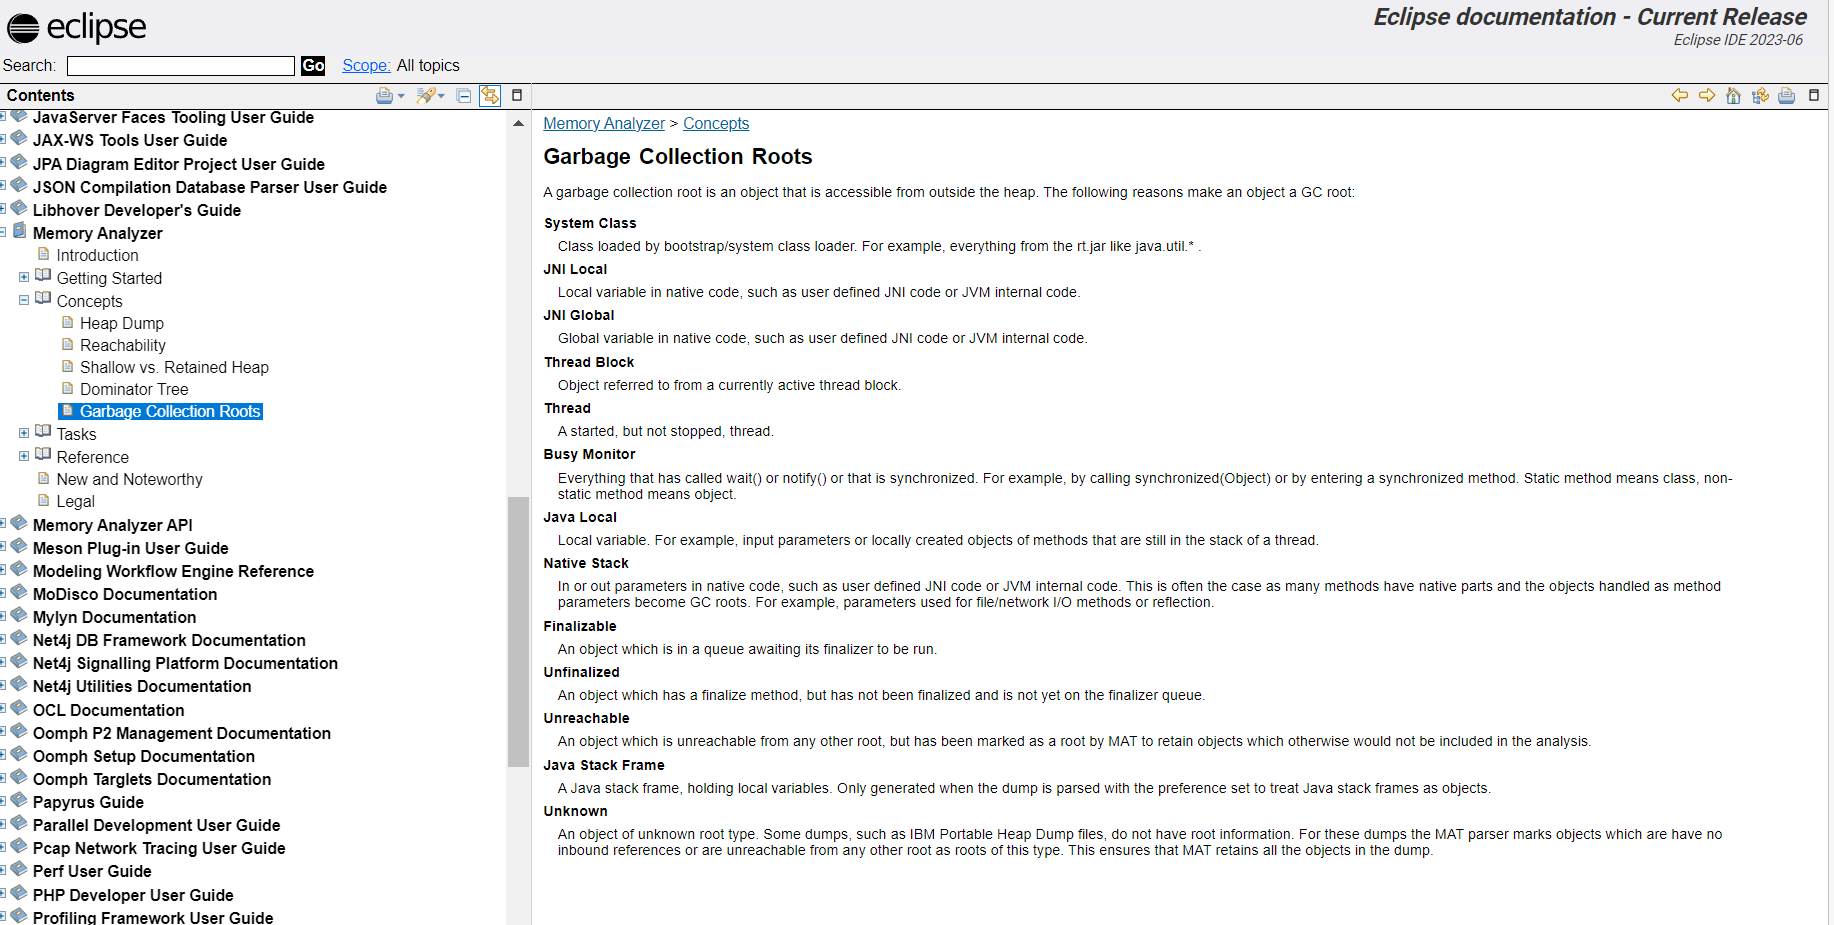Click the print topics icon in Contents
The width and height of the screenshot is (1834, 925).
click(384, 96)
